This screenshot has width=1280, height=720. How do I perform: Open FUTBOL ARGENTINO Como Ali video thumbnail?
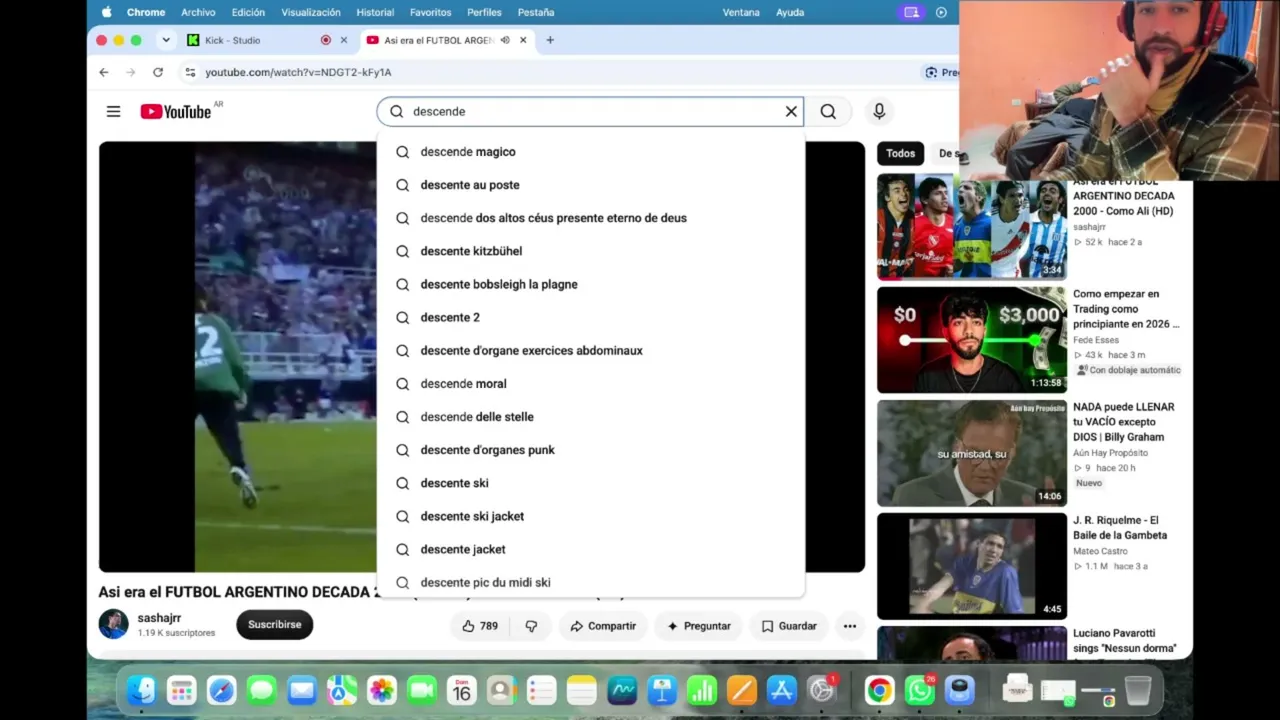point(972,228)
